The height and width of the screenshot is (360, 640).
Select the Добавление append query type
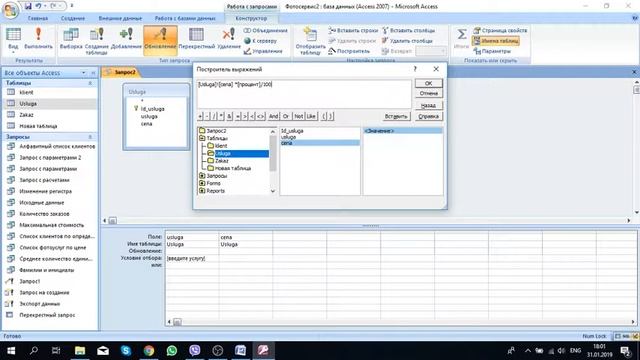pos(126,40)
